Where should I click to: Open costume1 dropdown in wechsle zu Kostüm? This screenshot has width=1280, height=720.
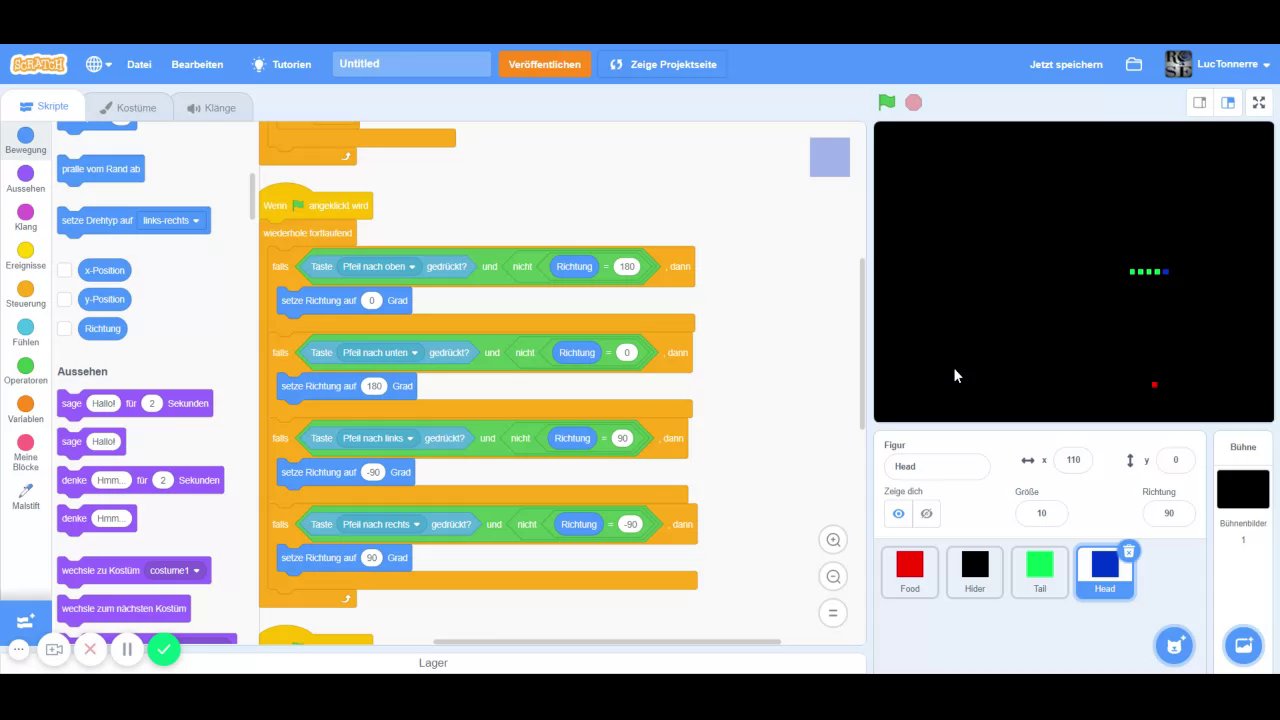click(x=175, y=571)
